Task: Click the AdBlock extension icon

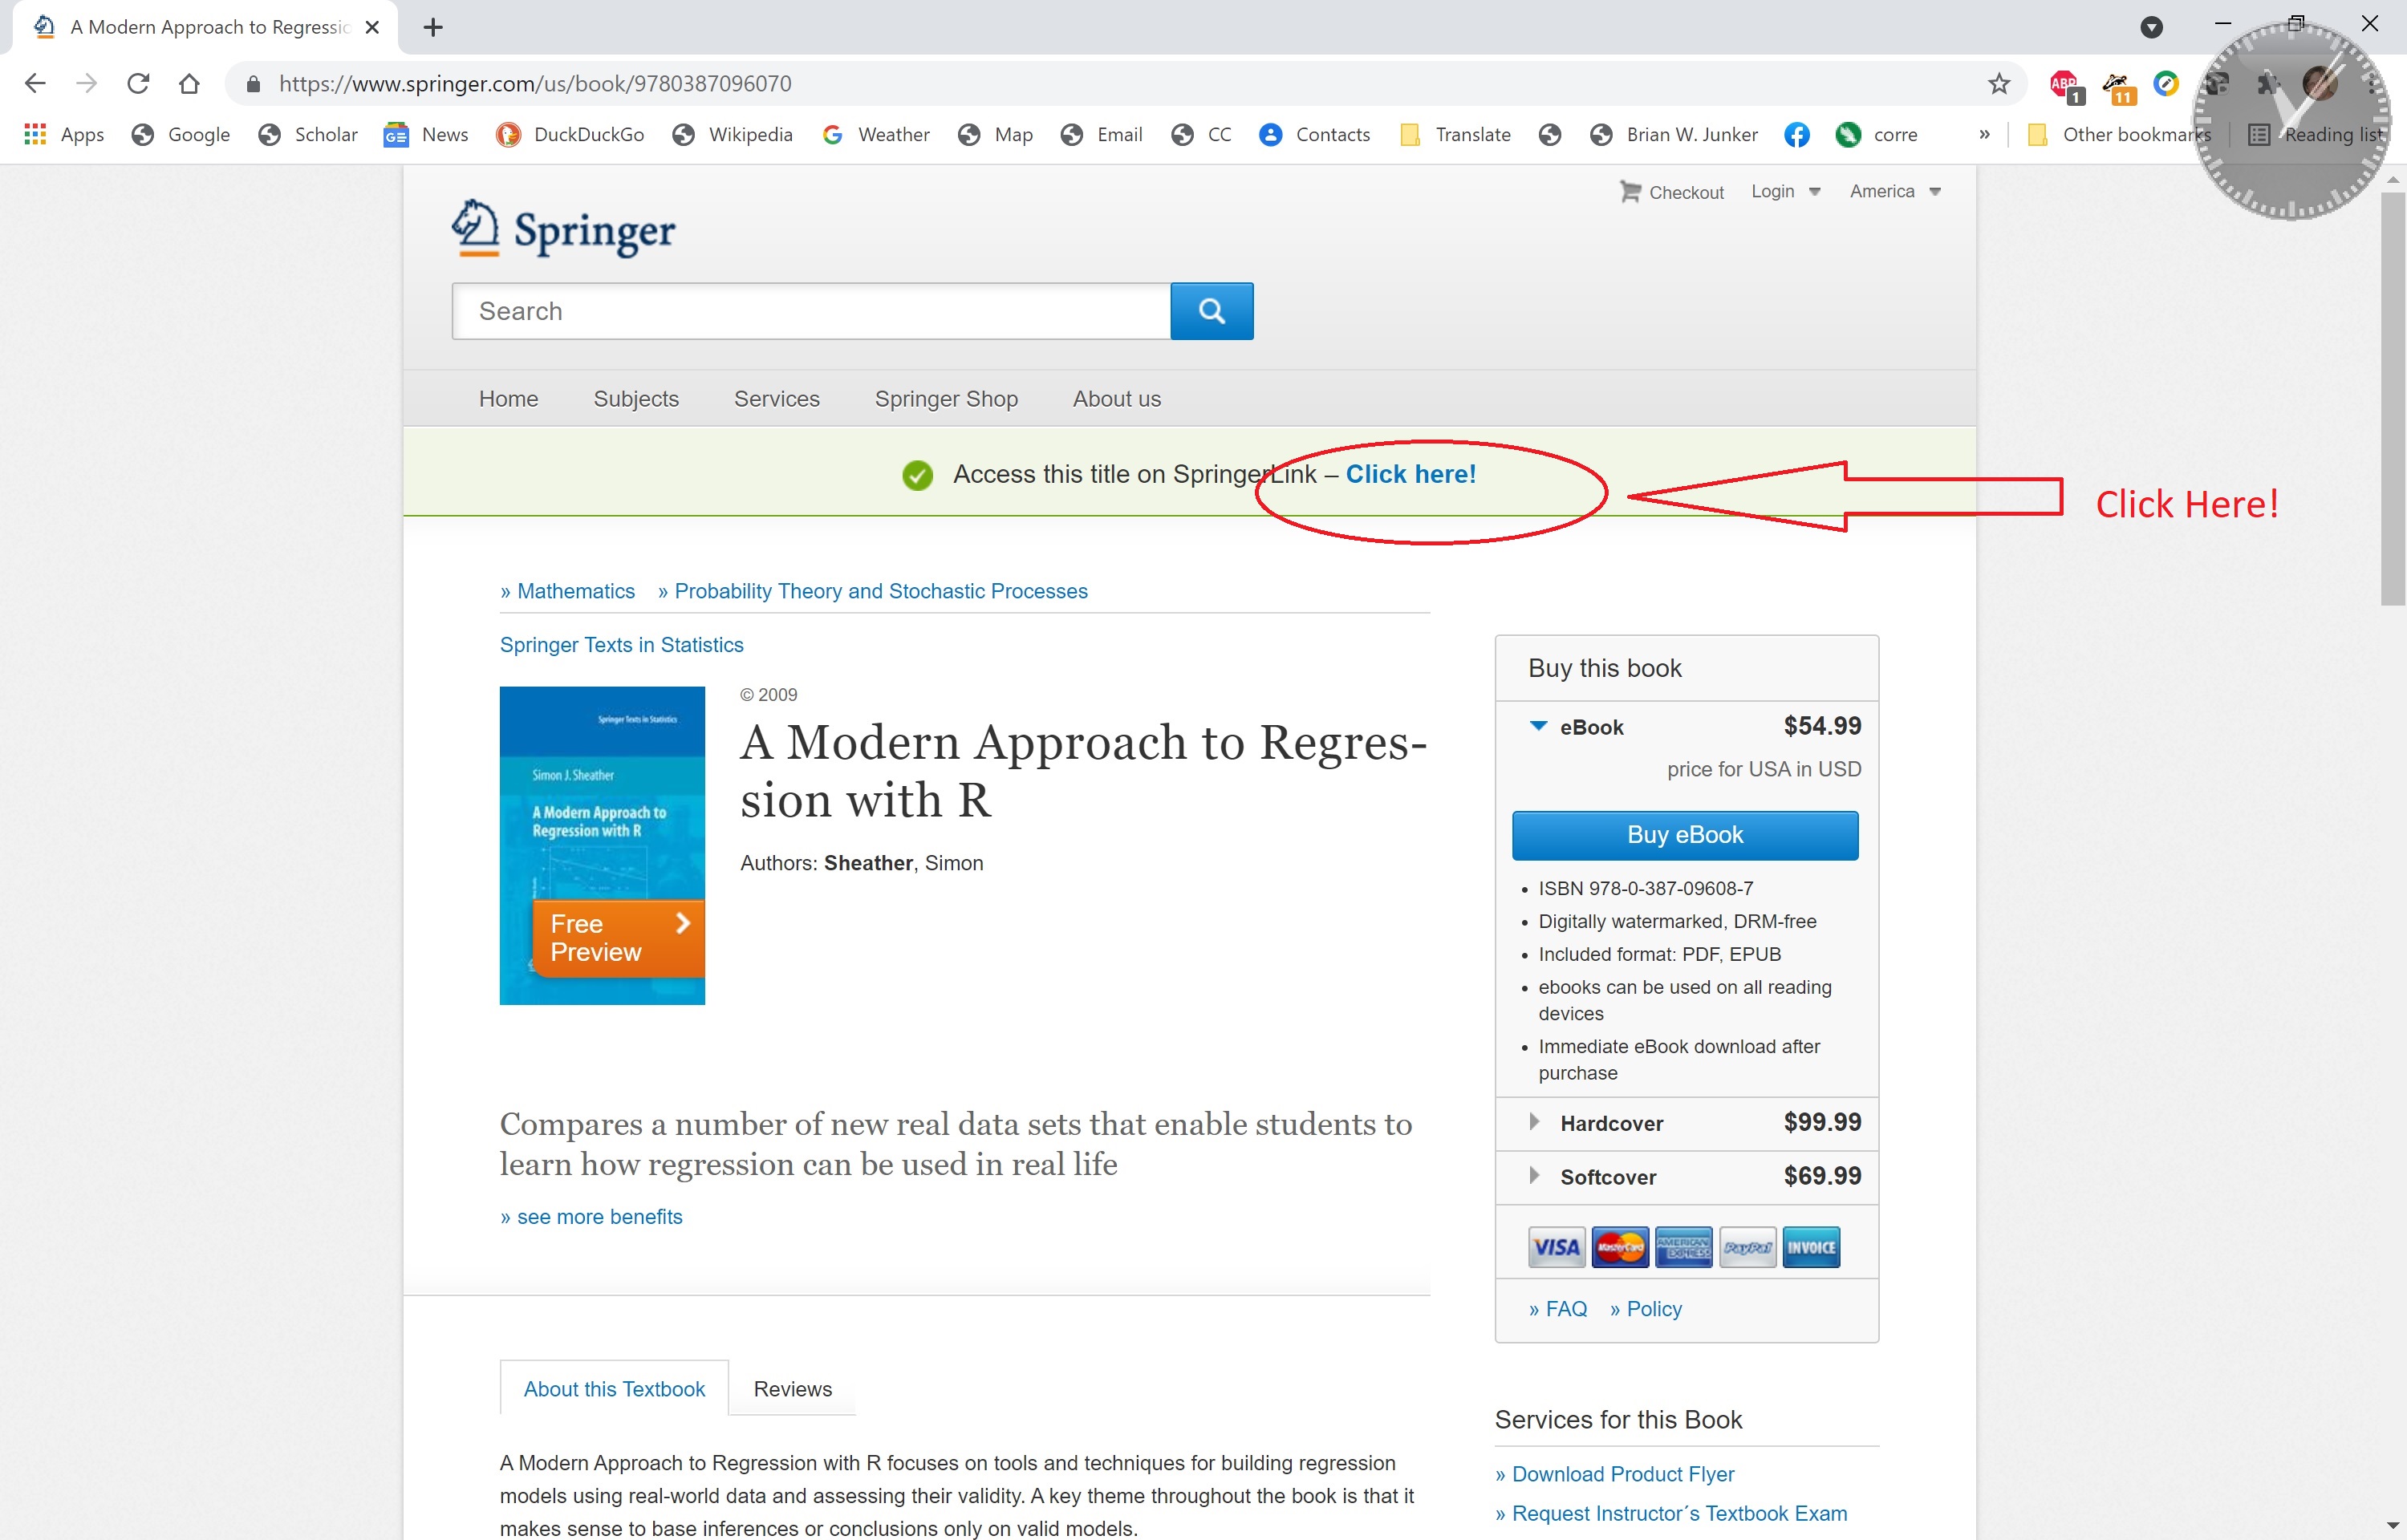Action: (x=2066, y=85)
